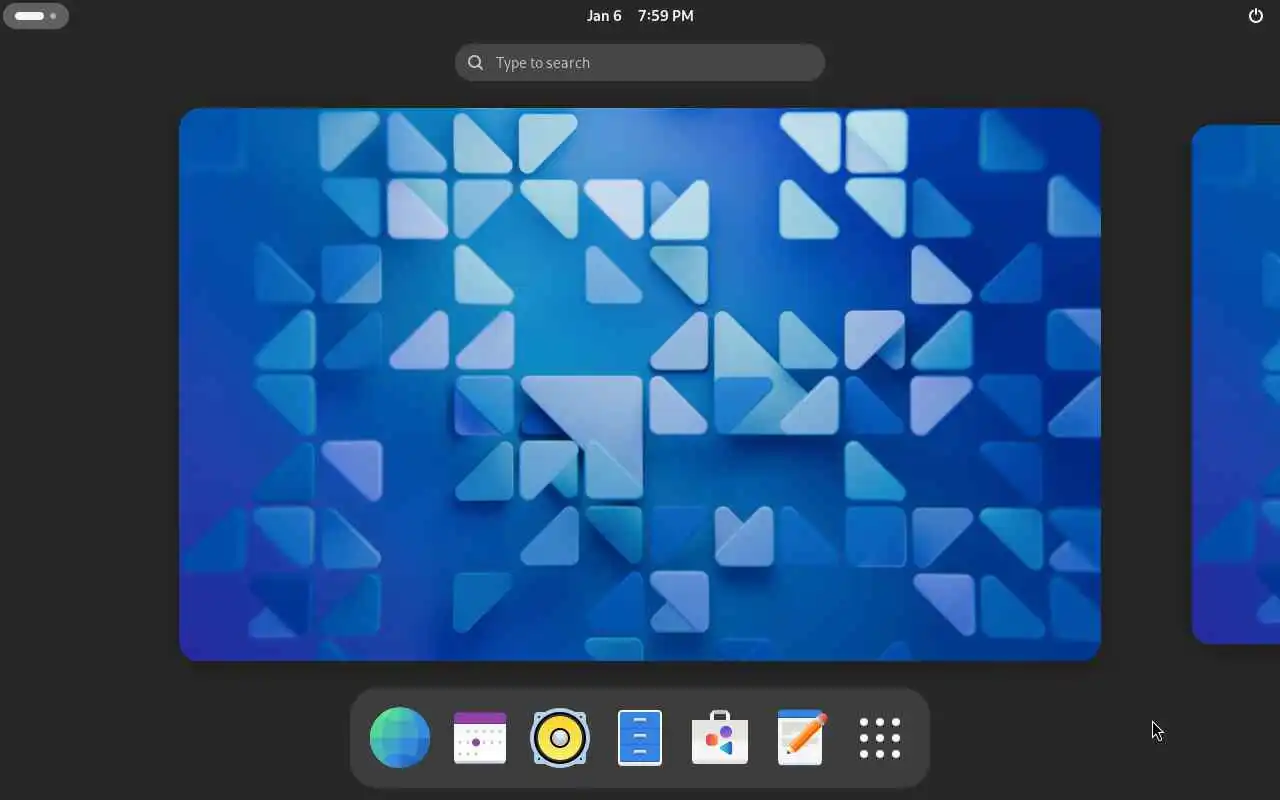Viewport: 1280px width, 800px height.
Task: Show all applications grid
Action: click(x=880, y=738)
